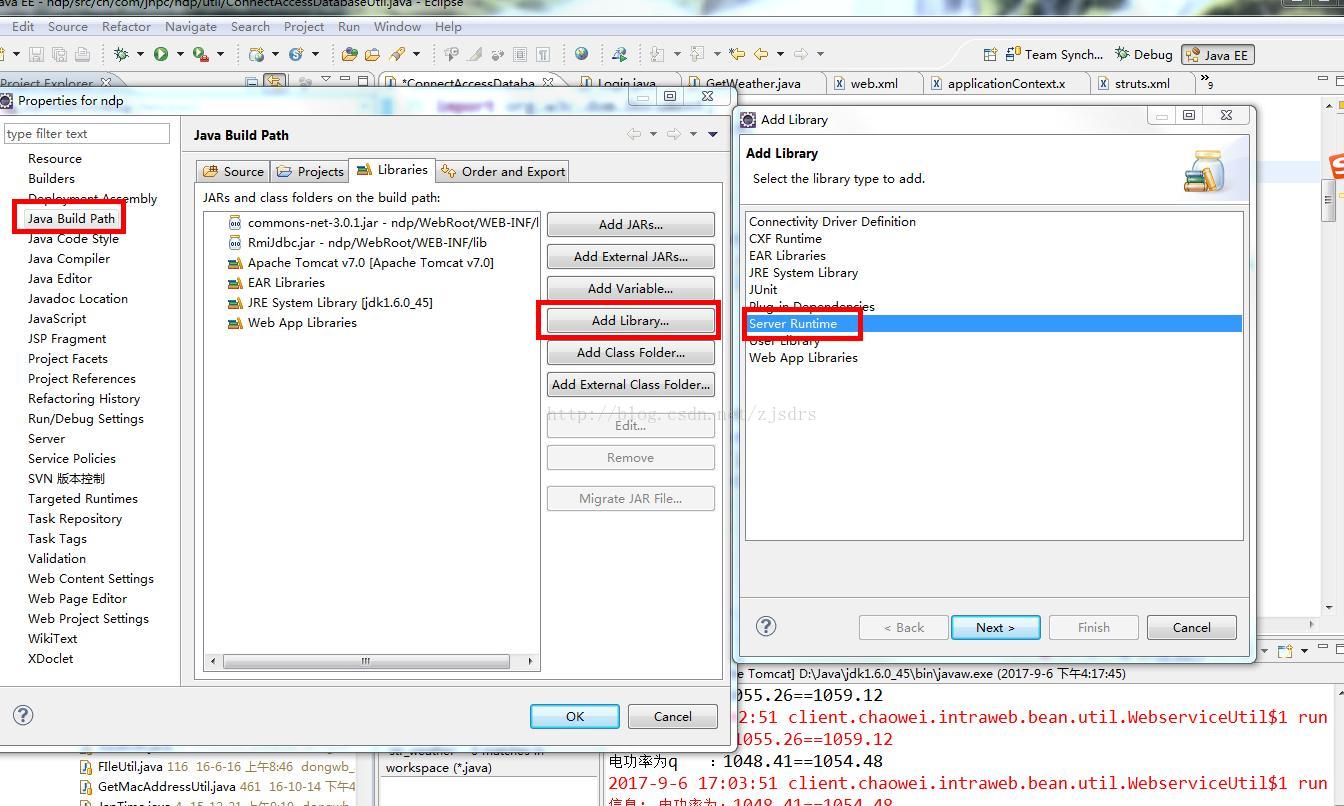Click the Back navigation arrow in the main toolbar
The height and width of the screenshot is (806, 1344).
(762, 54)
